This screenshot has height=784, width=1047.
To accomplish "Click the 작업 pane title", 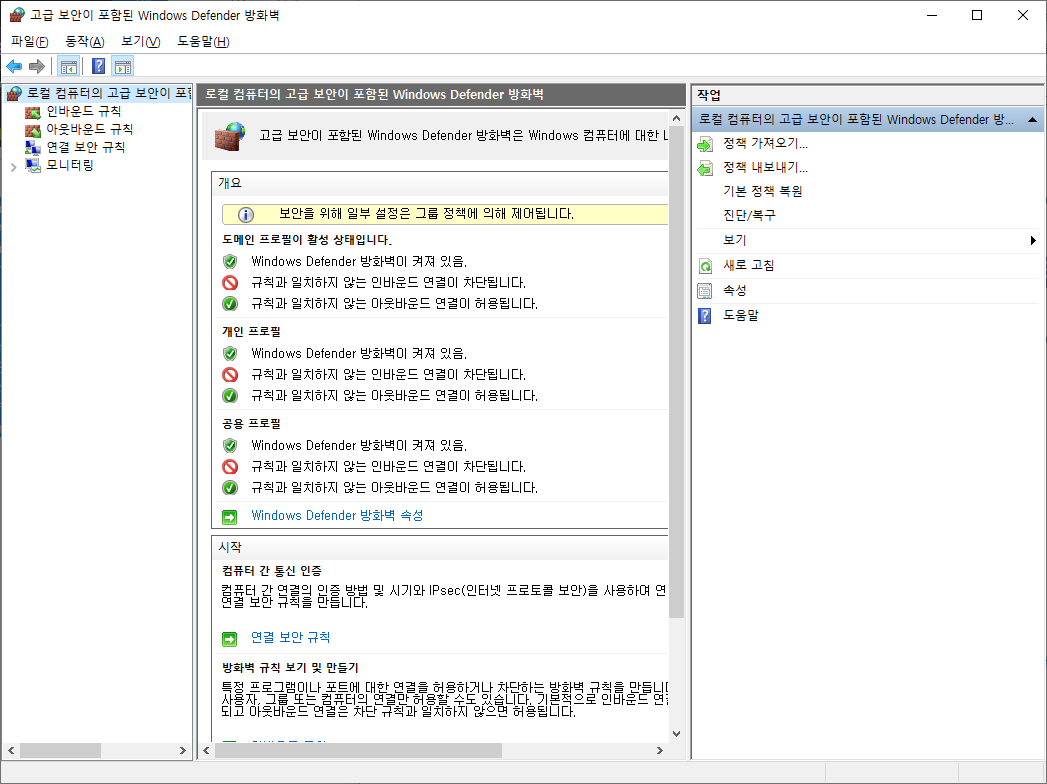I will [708, 95].
